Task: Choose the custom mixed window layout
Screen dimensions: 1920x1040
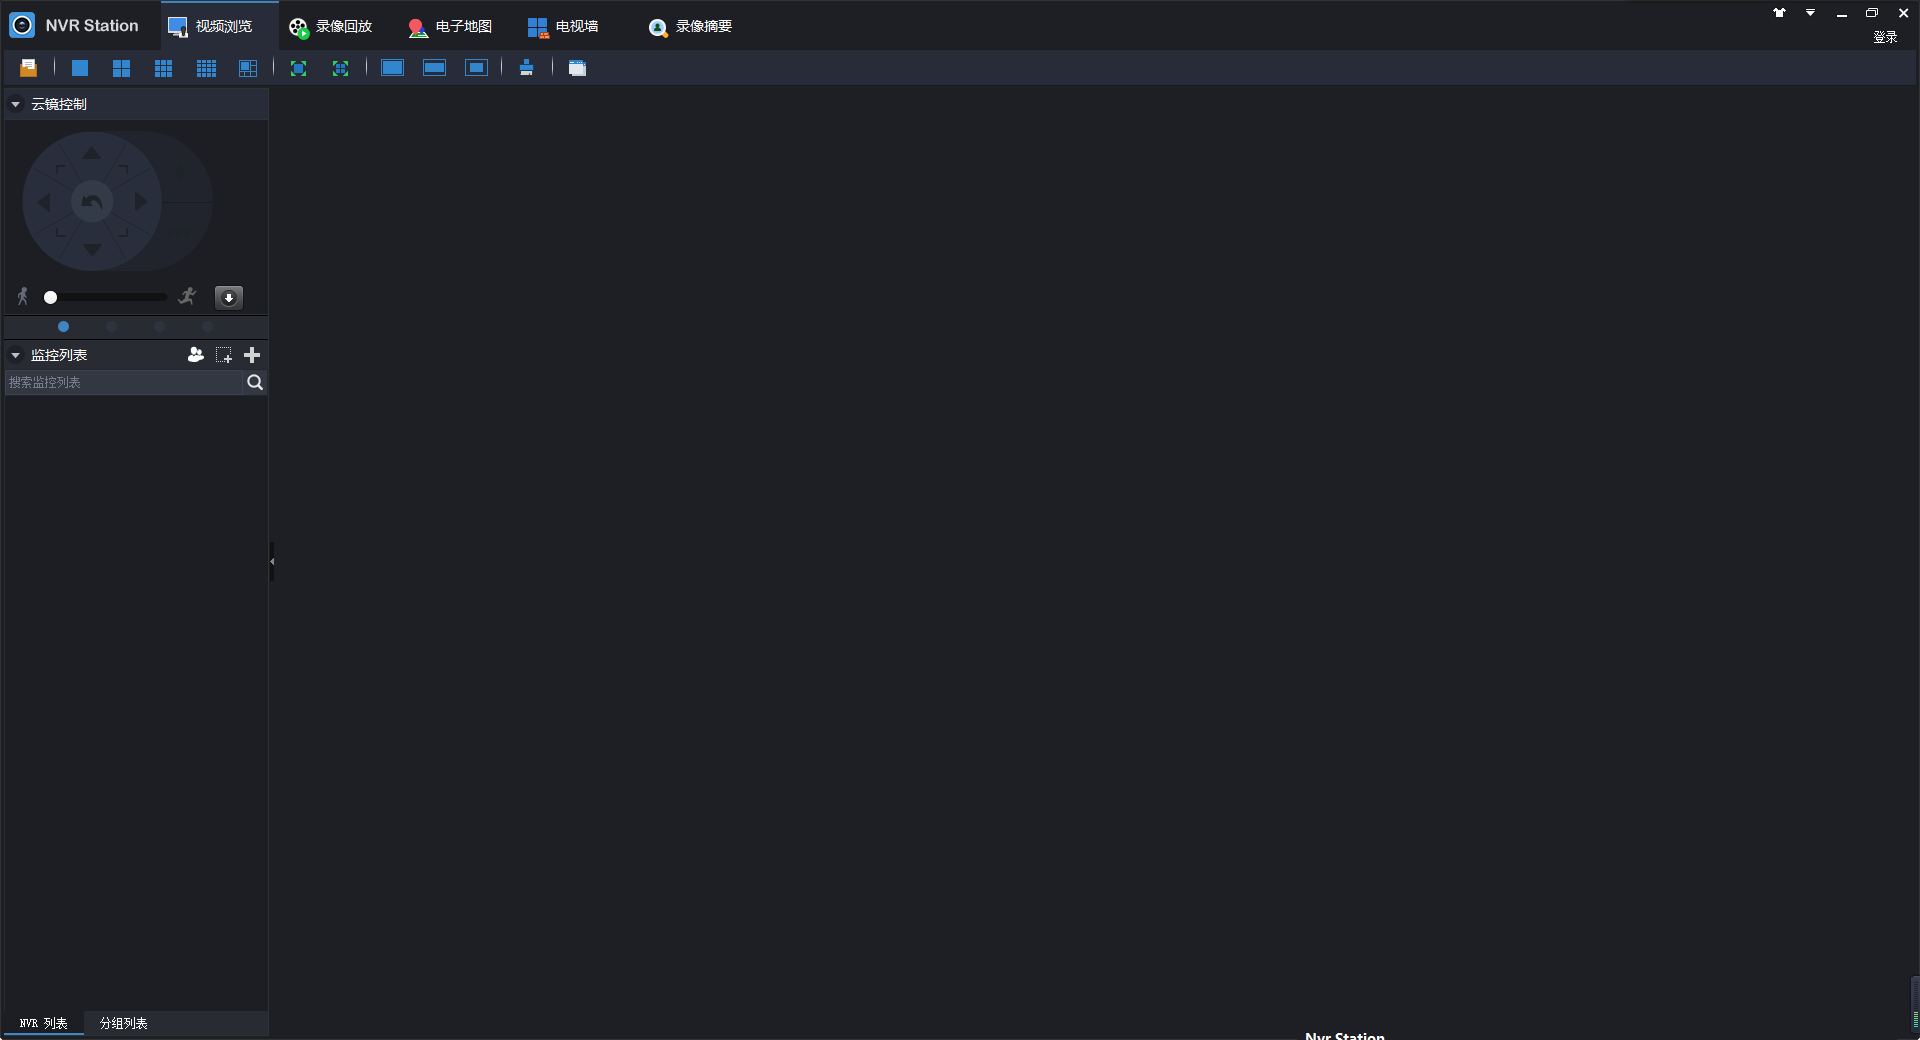Action: point(248,68)
